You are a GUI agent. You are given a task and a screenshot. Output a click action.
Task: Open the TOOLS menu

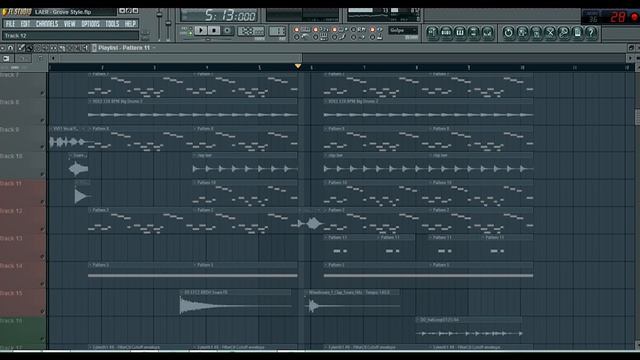pos(112,24)
